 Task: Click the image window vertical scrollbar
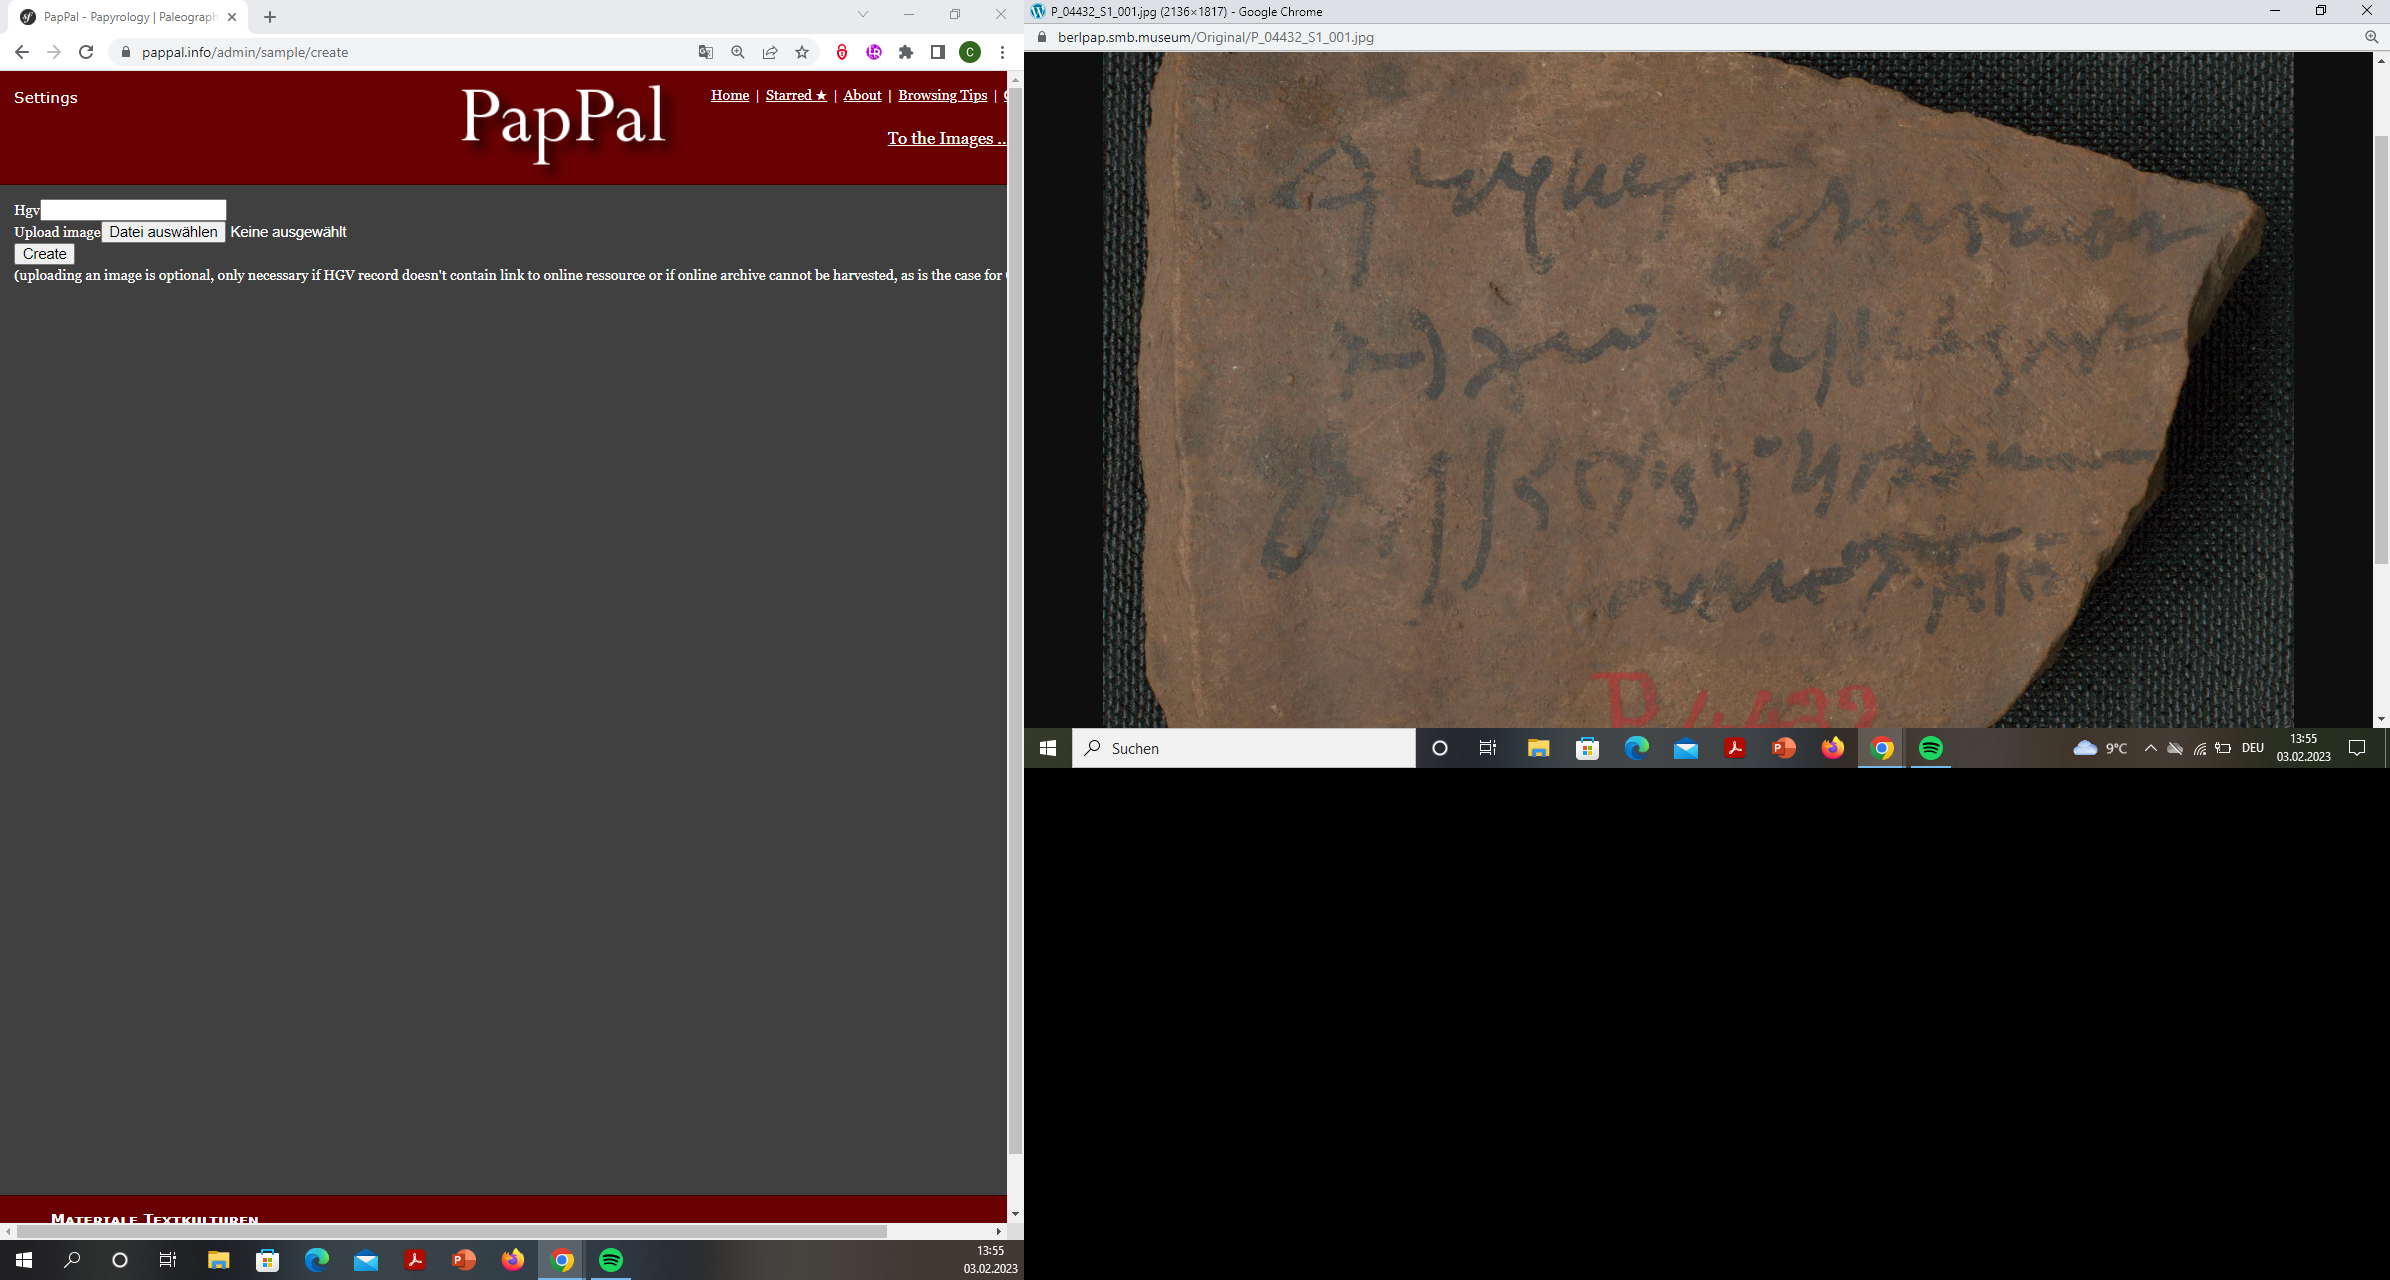point(2381,350)
